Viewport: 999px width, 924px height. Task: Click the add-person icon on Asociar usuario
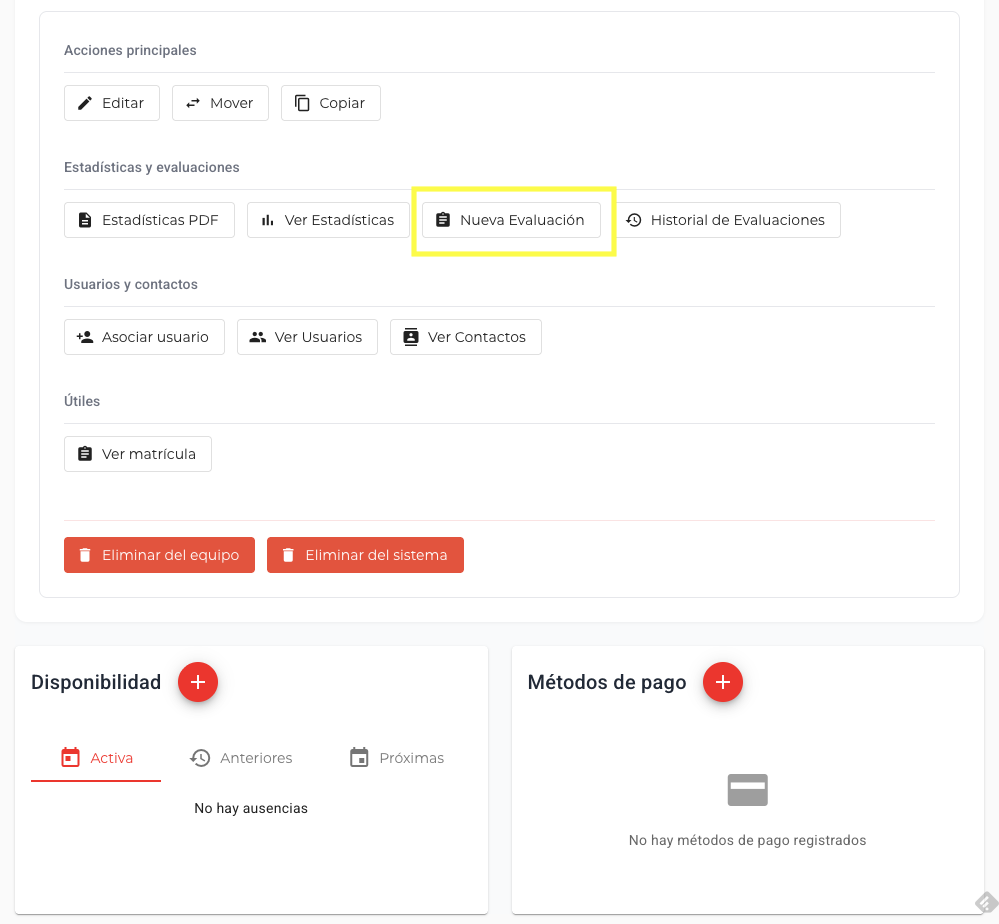coord(84,337)
